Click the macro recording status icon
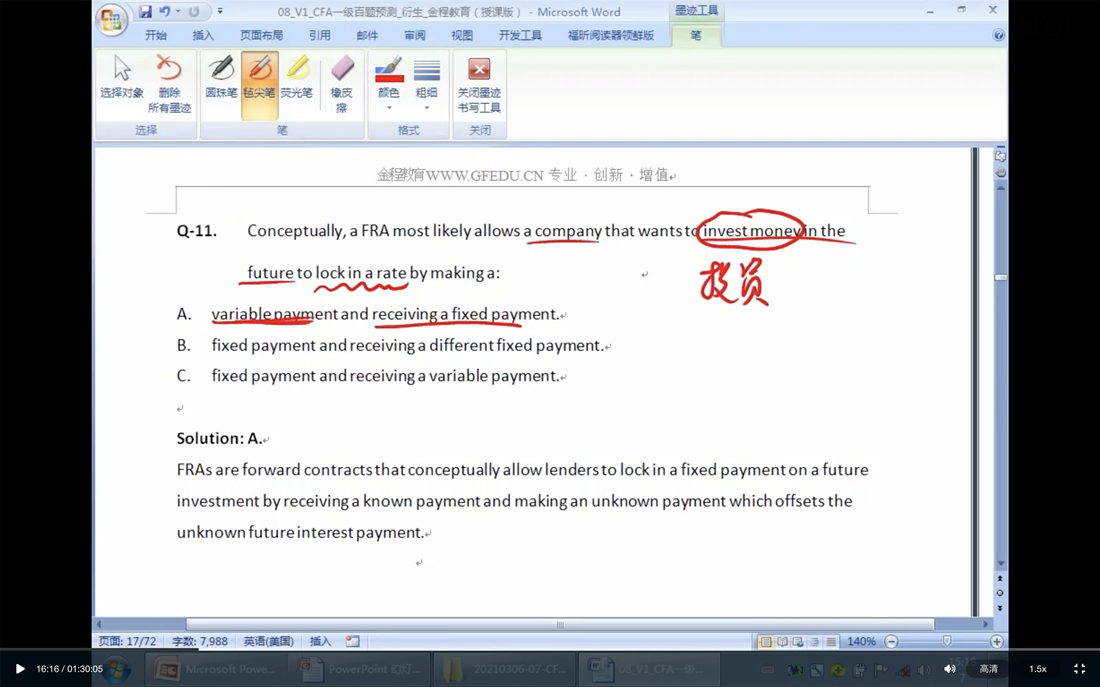Screen dimensions: 1100x687 coord(353,641)
